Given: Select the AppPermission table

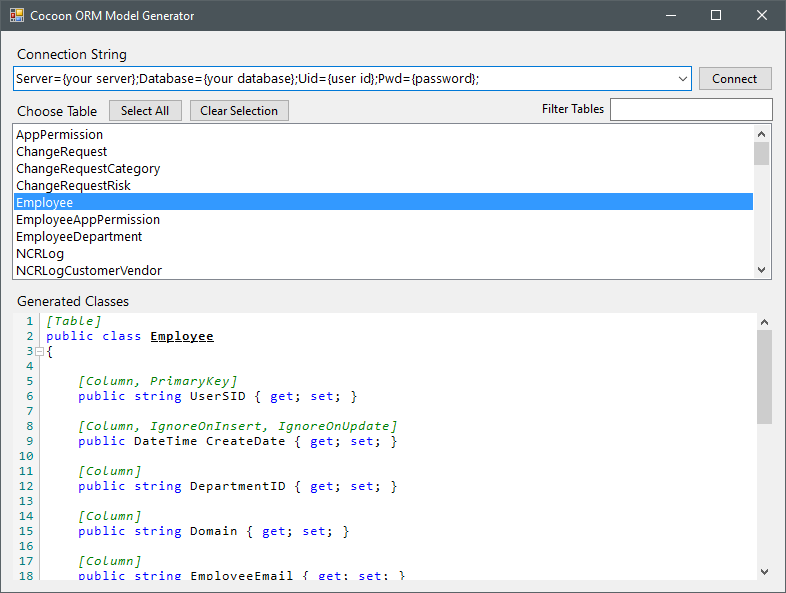Looking at the screenshot, I should (383, 134).
